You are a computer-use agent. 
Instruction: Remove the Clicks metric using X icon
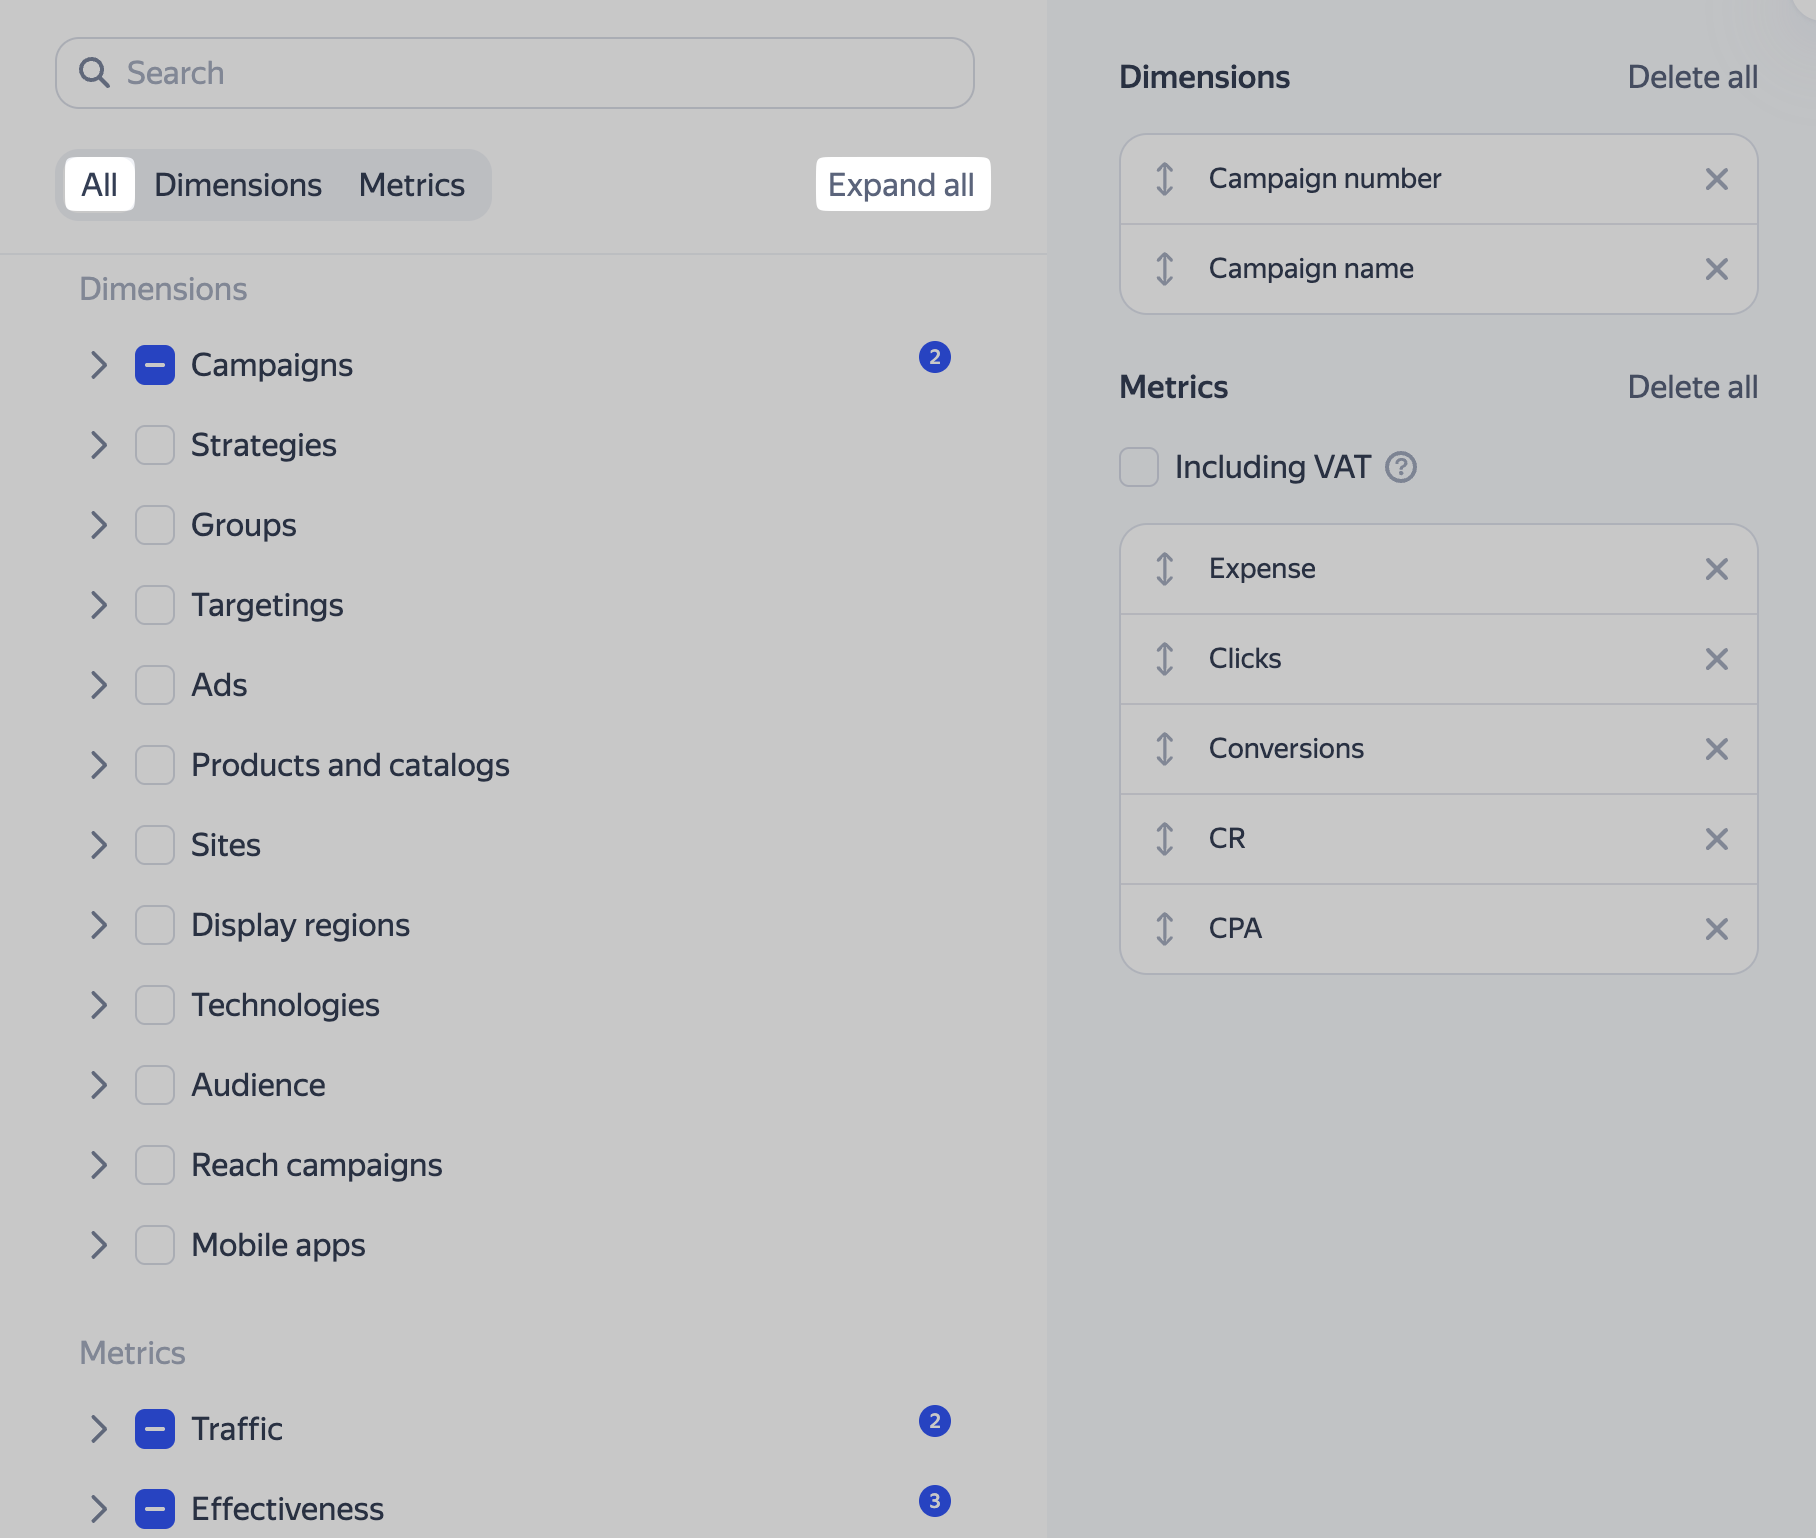click(x=1716, y=659)
